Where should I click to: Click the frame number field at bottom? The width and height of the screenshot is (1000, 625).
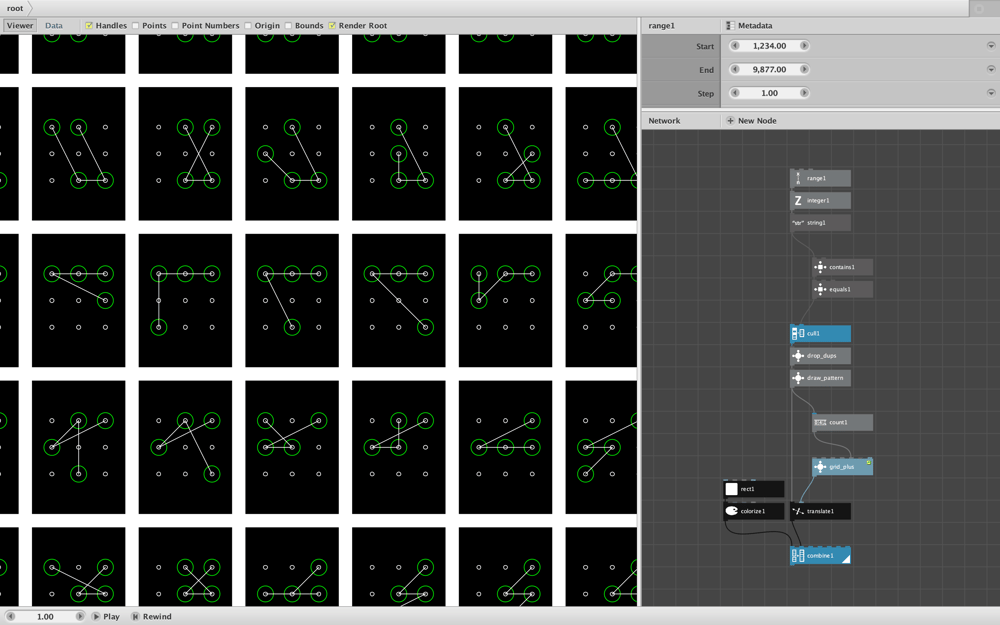click(x=45, y=617)
